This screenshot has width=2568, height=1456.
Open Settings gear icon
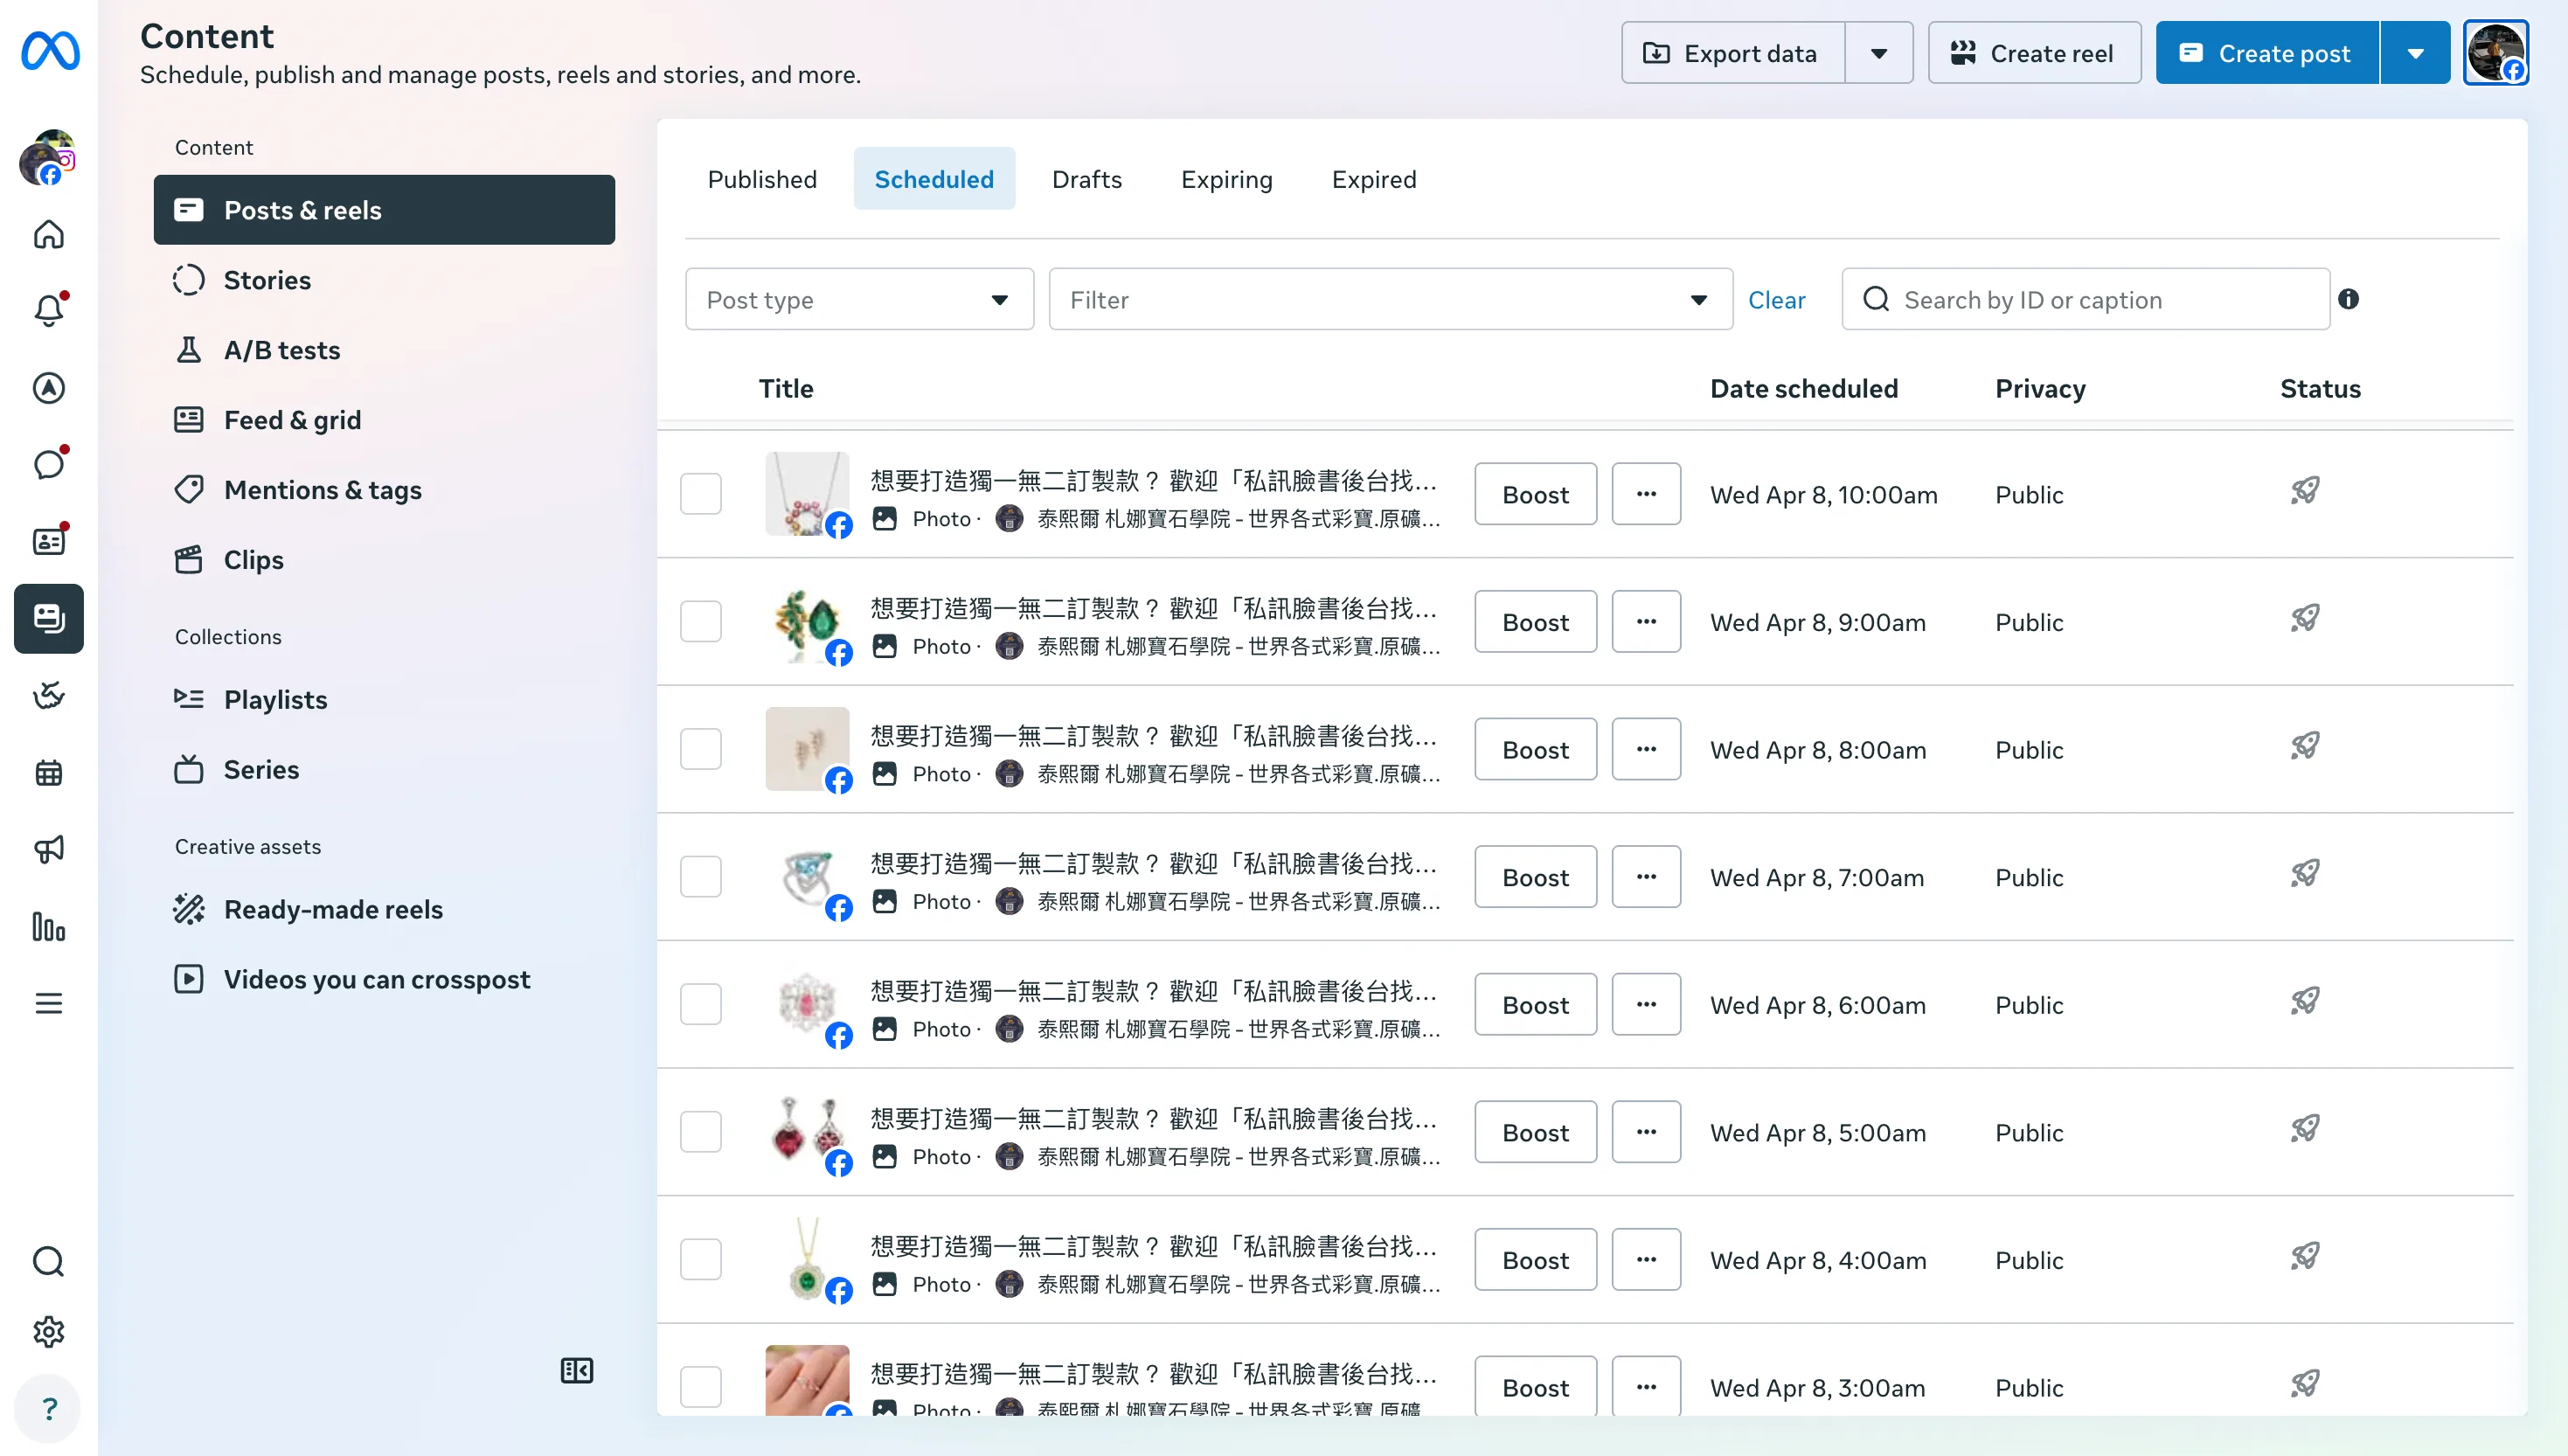(x=49, y=1332)
